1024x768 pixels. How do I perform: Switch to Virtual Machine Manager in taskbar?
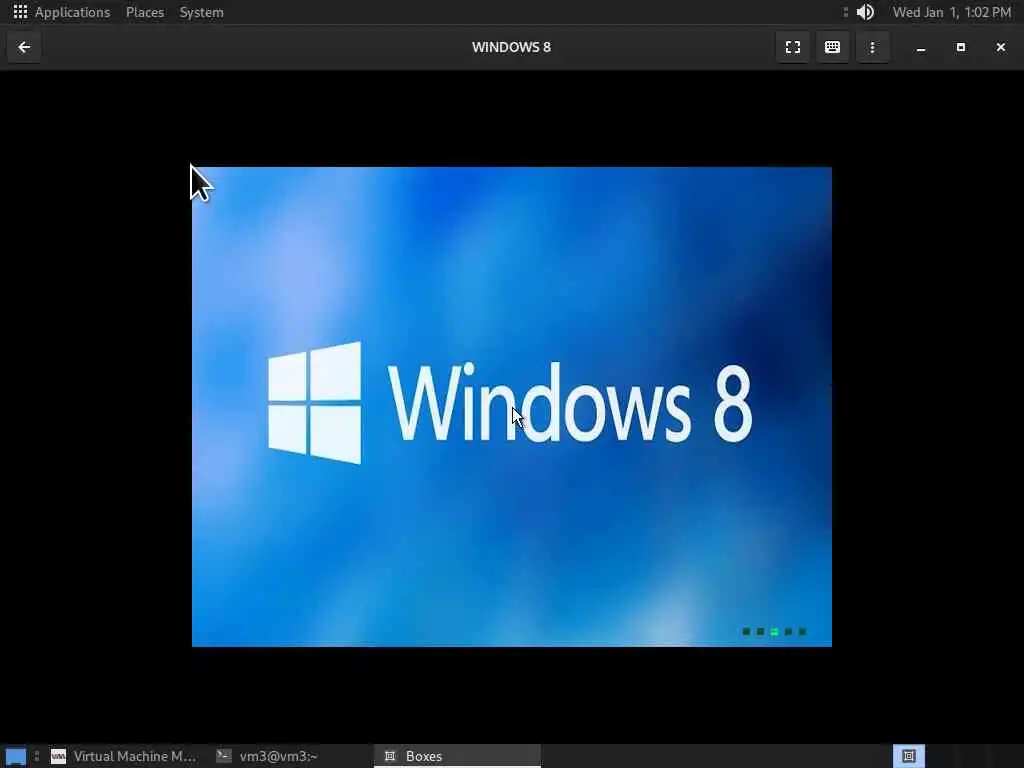pos(124,756)
